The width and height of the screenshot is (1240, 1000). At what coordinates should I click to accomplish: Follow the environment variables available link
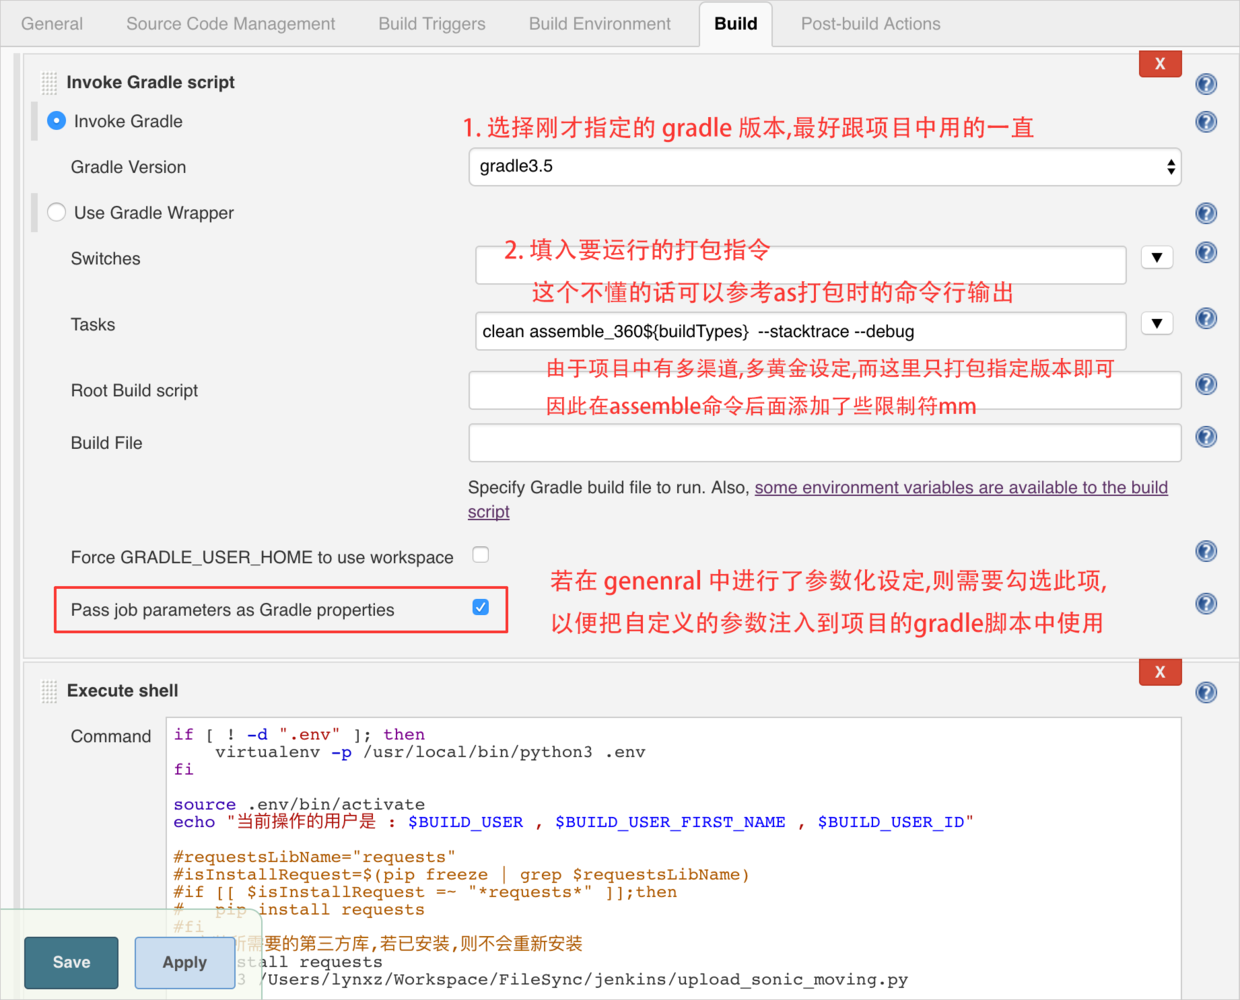point(818,499)
